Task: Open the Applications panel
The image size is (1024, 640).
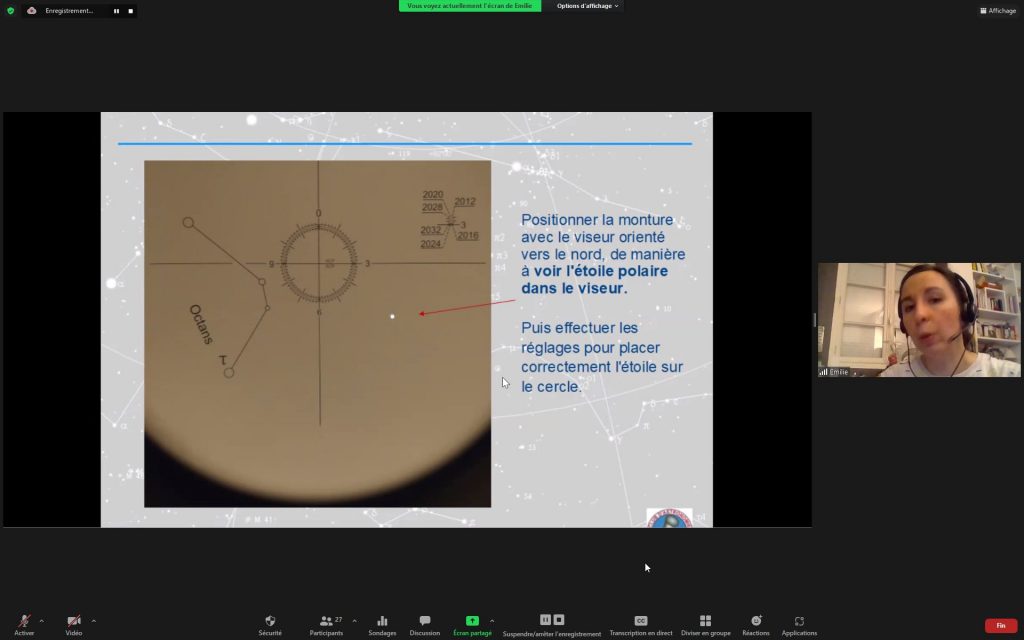Action: tap(799, 625)
